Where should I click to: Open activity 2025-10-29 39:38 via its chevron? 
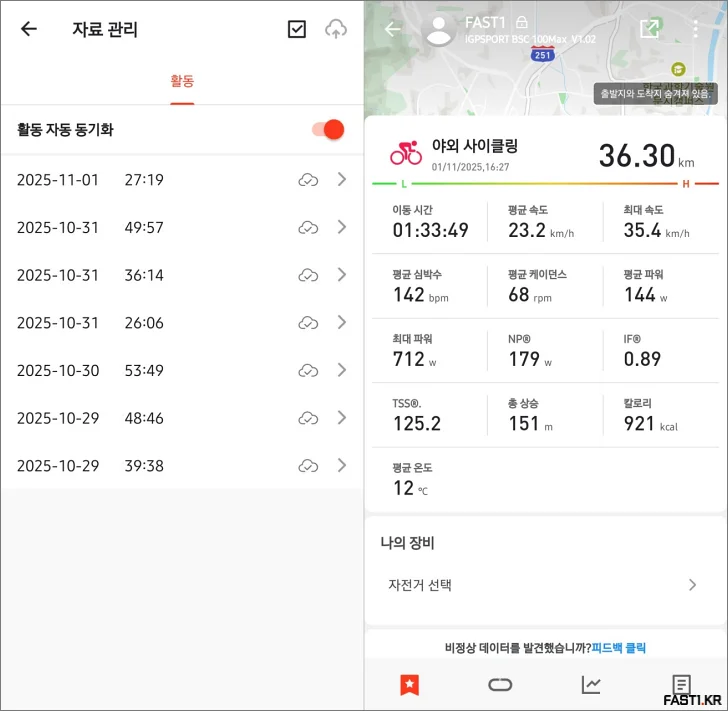(342, 465)
